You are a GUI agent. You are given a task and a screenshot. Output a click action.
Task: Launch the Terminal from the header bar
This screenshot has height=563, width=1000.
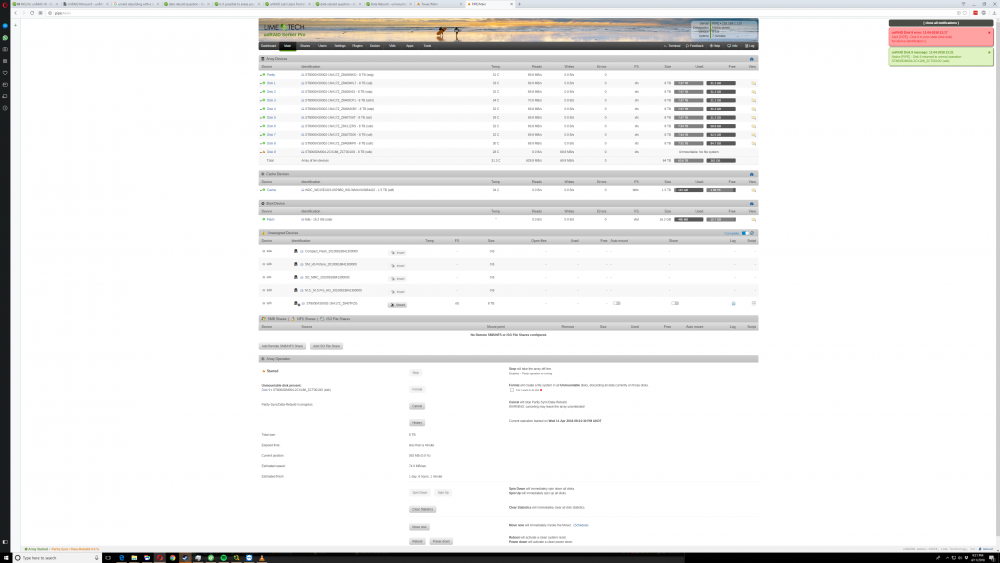tap(672, 46)
